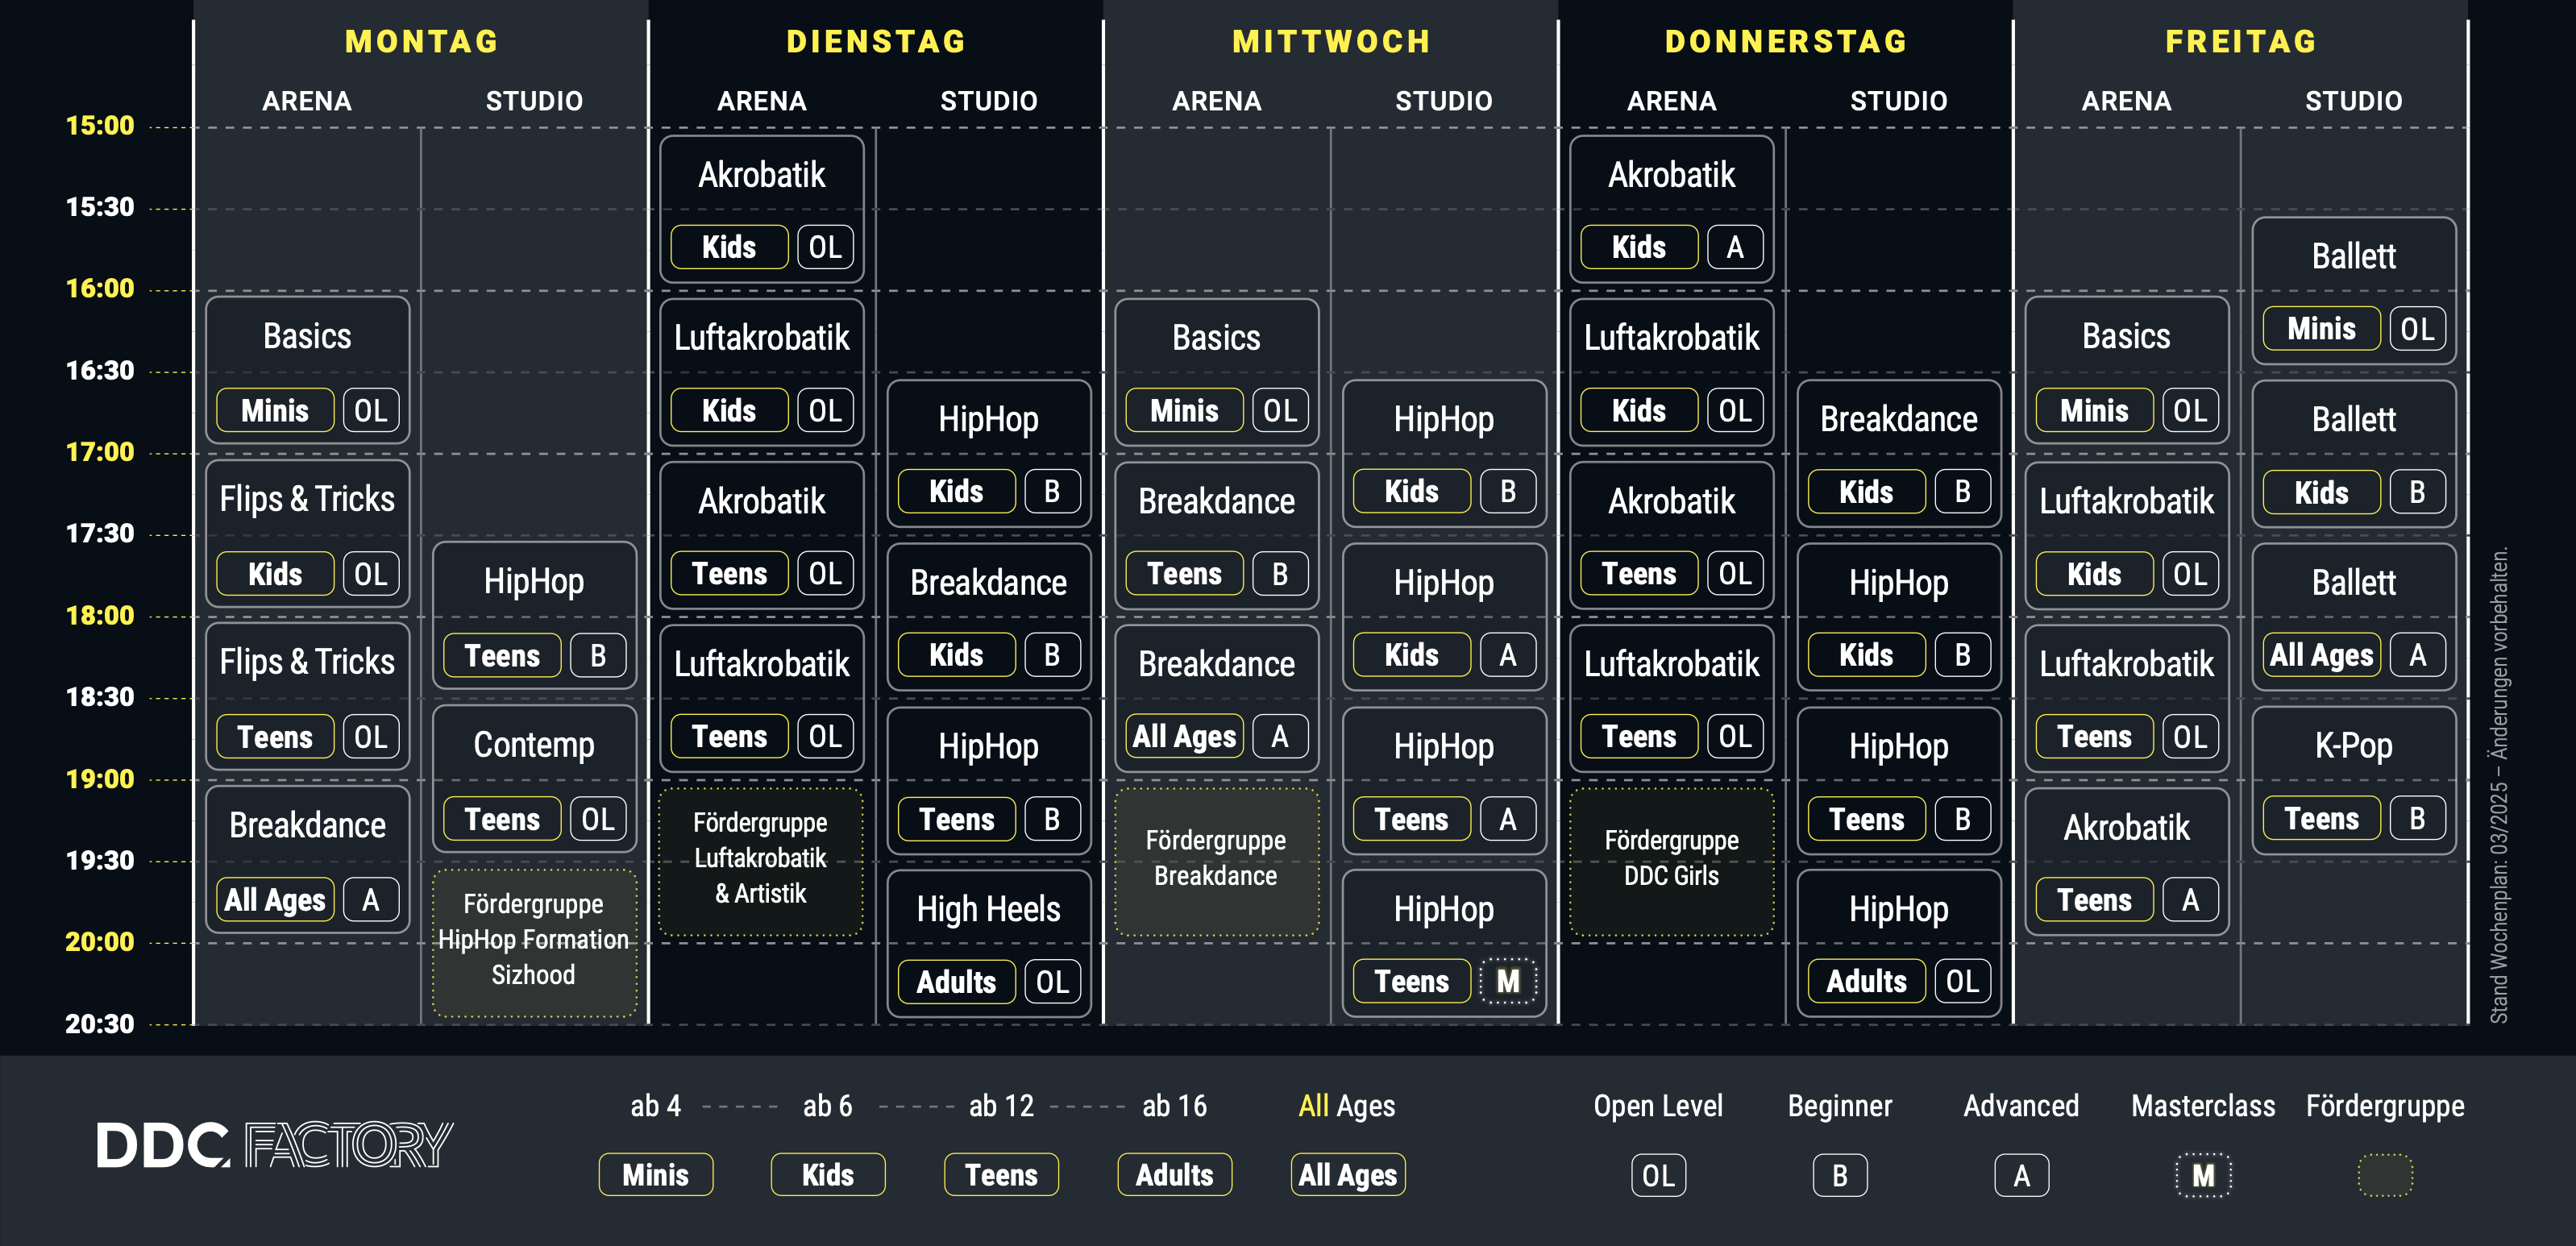Select the All Ages legend badge

coord(1347,1174)
